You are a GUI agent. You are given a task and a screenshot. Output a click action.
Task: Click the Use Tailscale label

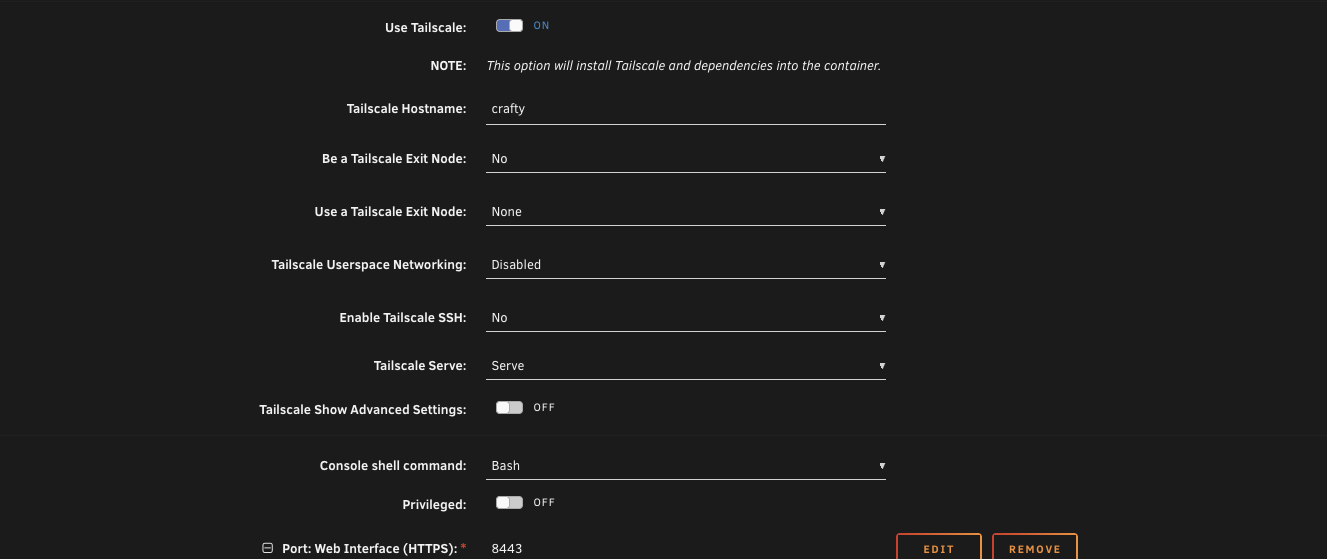pyautogui.click(x=426, y=28)
